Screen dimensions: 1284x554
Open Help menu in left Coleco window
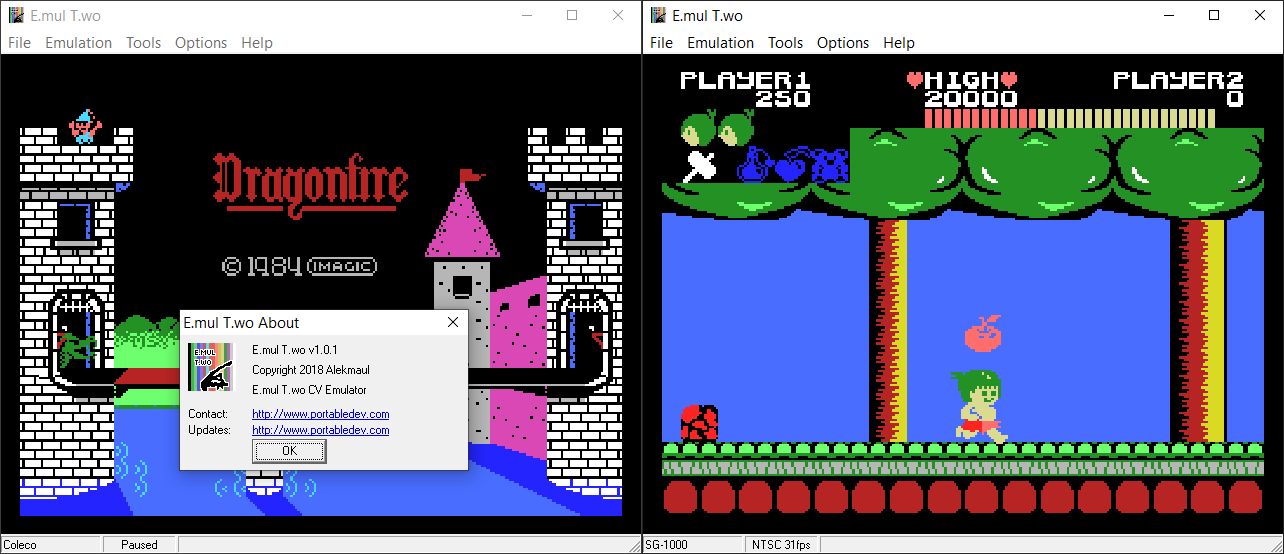[257, 43]
